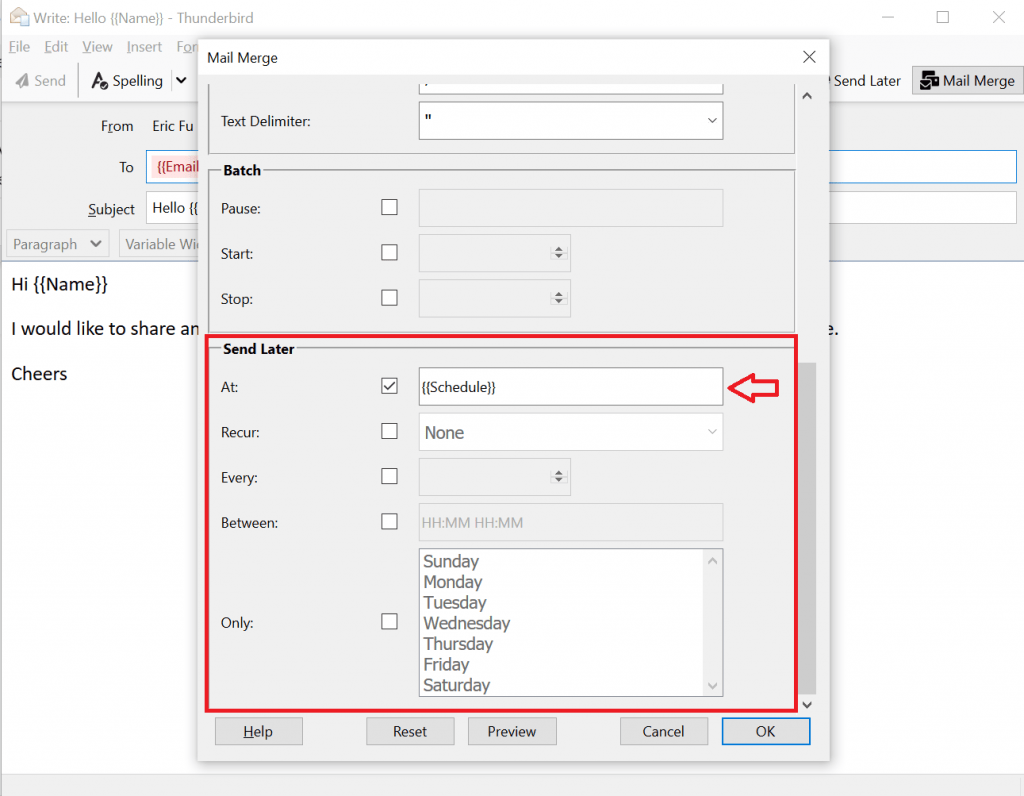
Task: Click the Spelling check icon
Action: click(x=100, y=81)
